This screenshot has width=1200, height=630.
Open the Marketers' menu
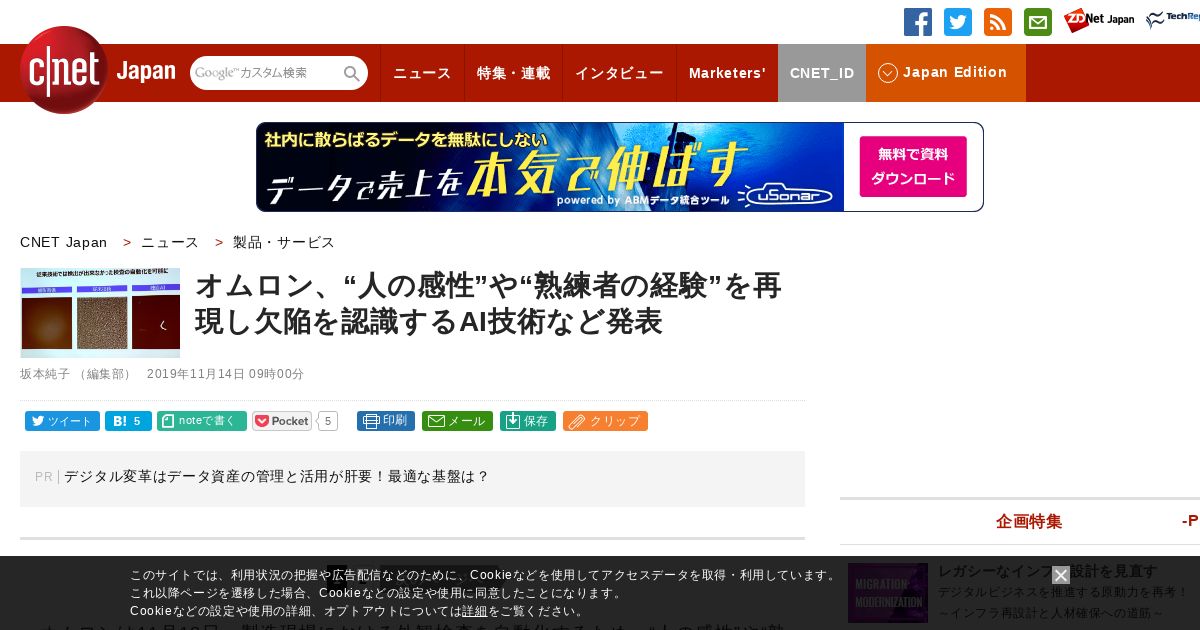point(727,73)
